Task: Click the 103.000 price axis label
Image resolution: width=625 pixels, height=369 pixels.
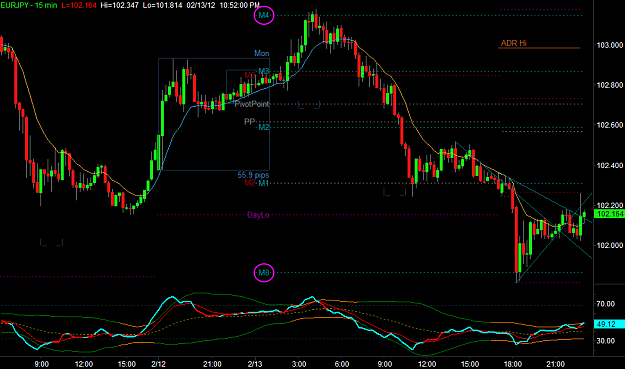Action: coord(609,45)
